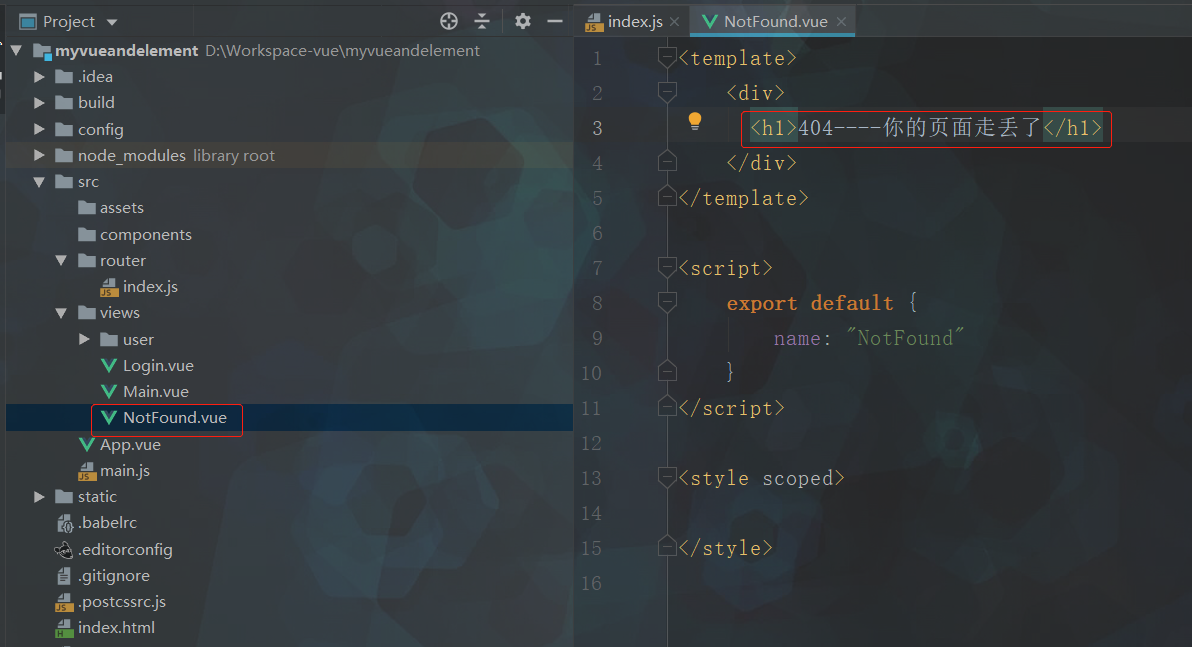Image resolution: width=1192 pixels, height=647 pixels.
Task: Click the .editorconfig file icon
Action: click(65, 549)
